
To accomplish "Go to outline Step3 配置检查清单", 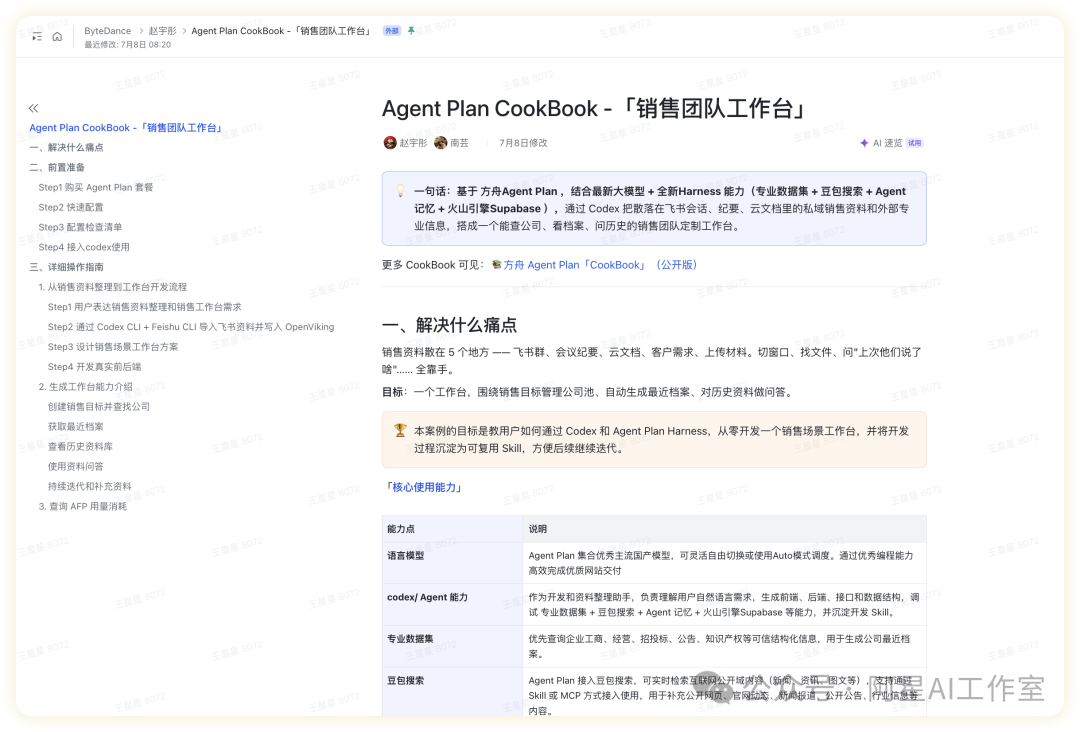I will (x=81, y=227).
